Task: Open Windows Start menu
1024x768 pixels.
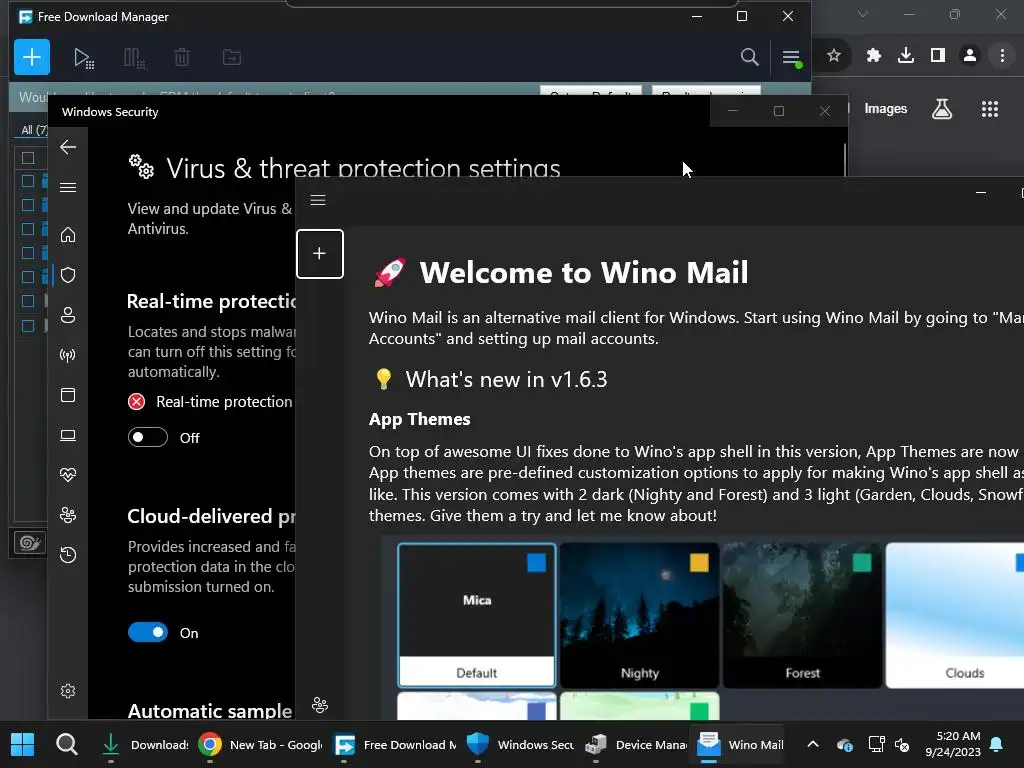Action: (x=22, y=744)
